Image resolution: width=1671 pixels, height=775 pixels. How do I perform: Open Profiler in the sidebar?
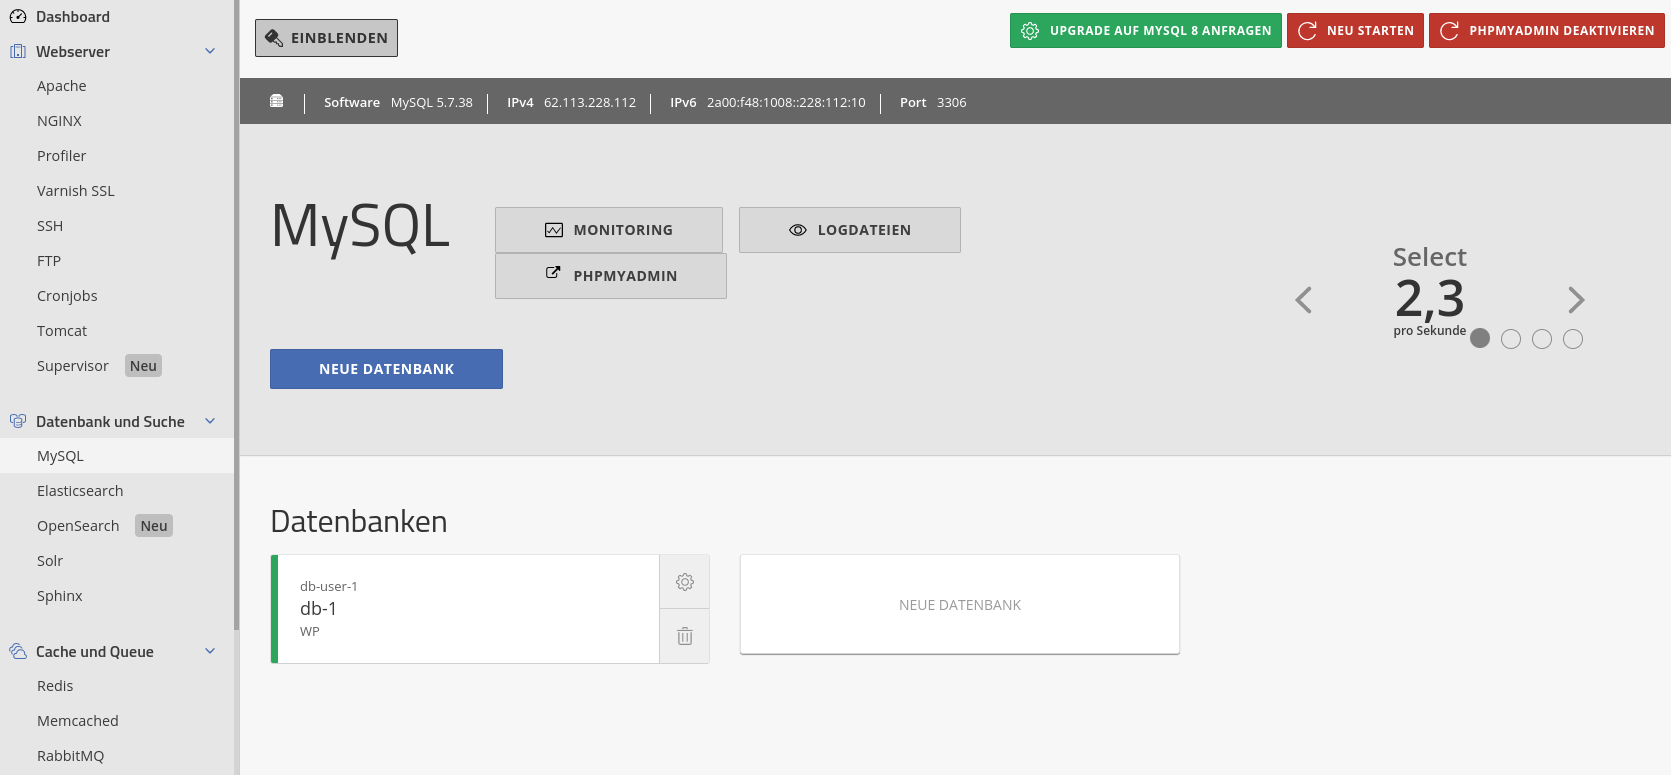click(x=62, y=156)
